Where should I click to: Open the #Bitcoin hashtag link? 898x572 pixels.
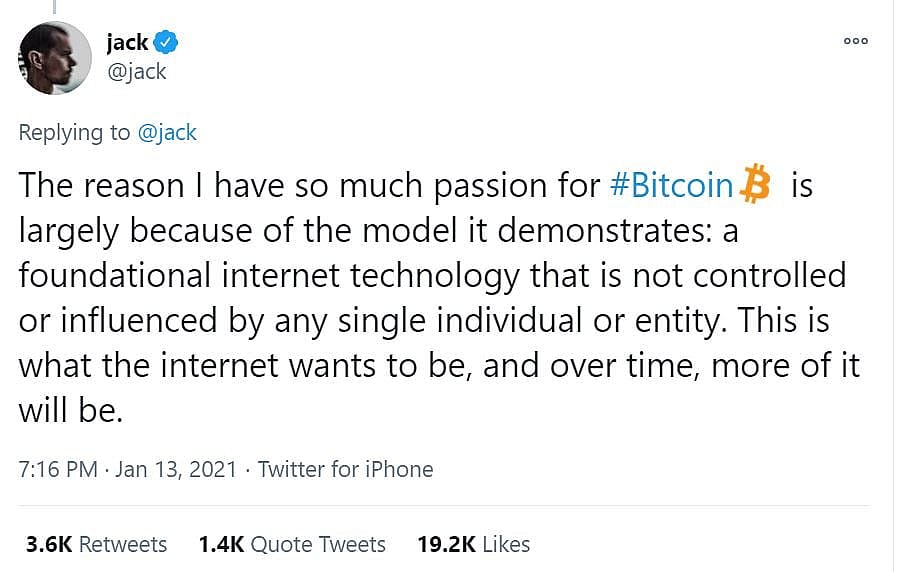(x=672, y=186)
